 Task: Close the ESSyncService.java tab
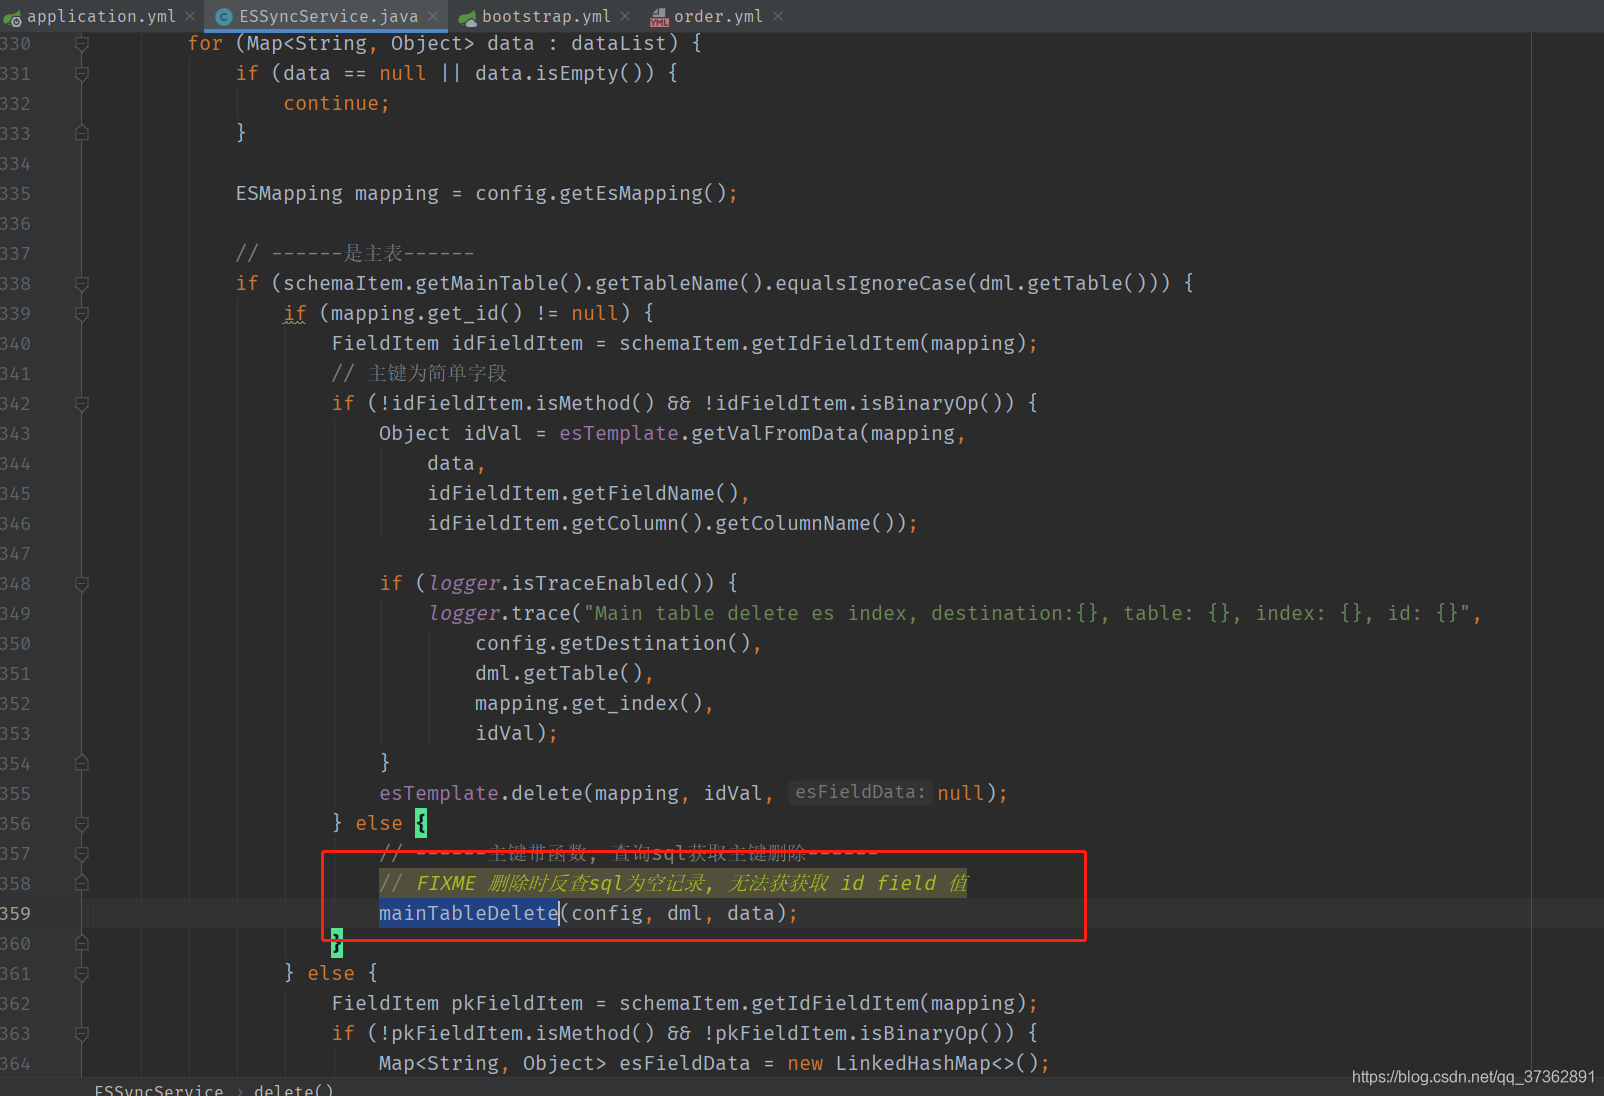[x=433, y=16]
